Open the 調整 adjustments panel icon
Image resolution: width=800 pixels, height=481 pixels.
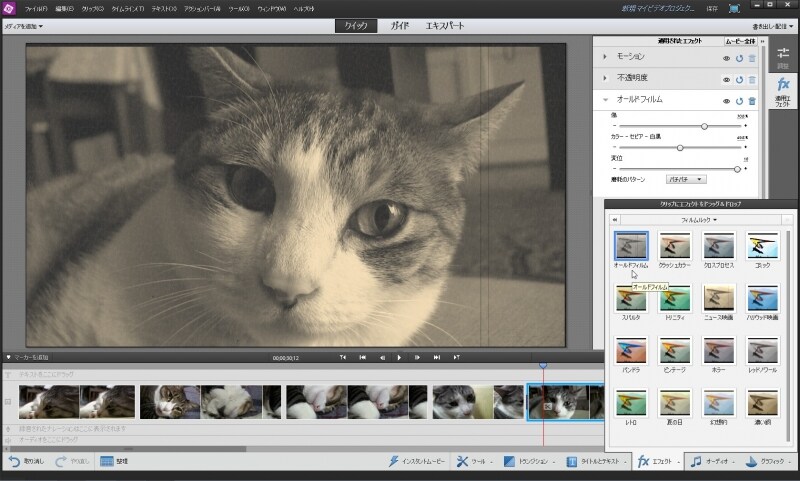[x=783, y=55]
